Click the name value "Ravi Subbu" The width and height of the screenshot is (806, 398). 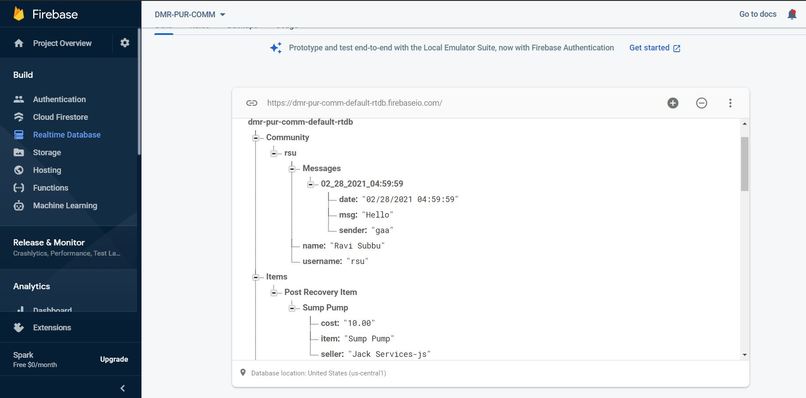coord(357,246)
